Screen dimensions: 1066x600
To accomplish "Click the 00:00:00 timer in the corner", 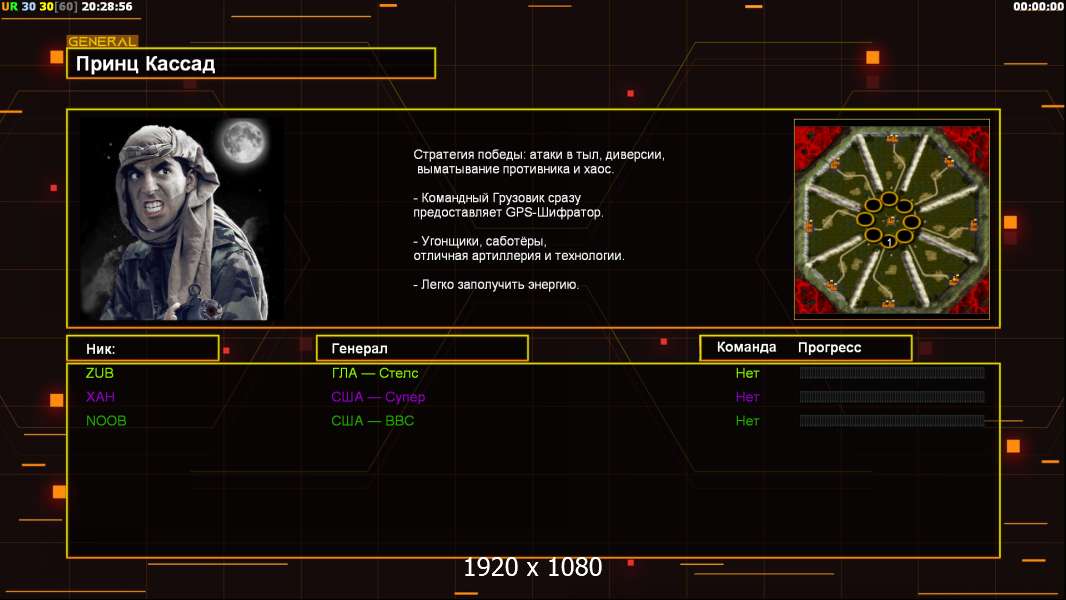I will coord(1037,6).
